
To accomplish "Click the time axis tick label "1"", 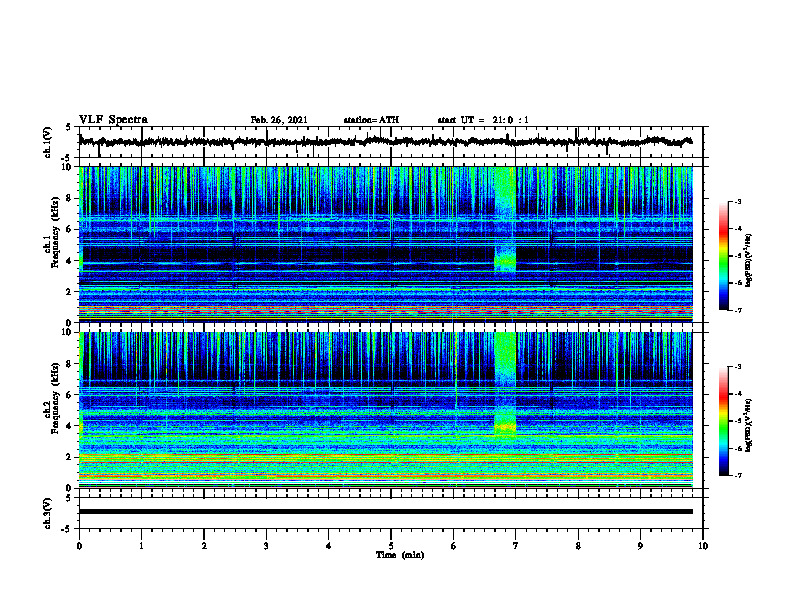I will pos(141,546).
